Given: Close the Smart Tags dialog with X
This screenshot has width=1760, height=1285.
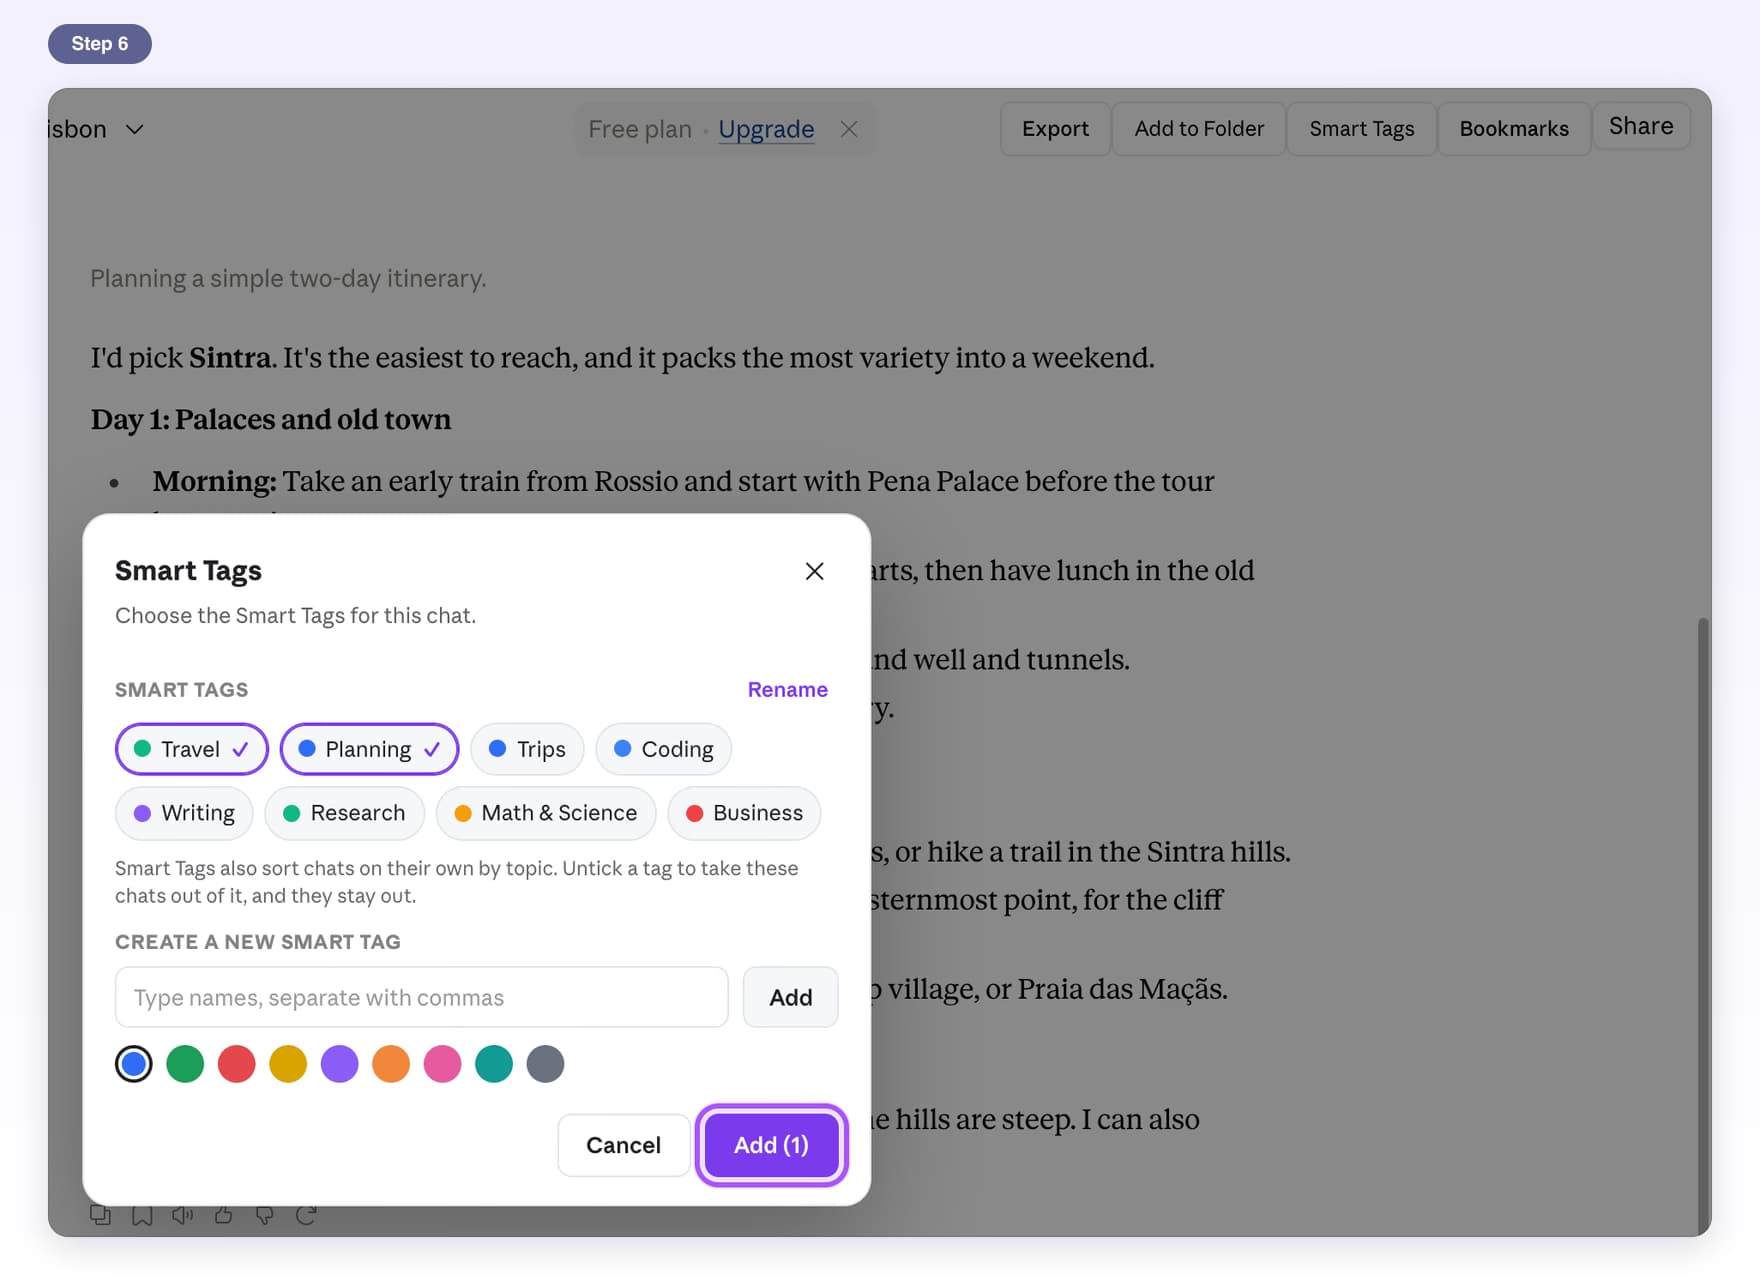Looking at the screenshot, I should pos(814,571).
